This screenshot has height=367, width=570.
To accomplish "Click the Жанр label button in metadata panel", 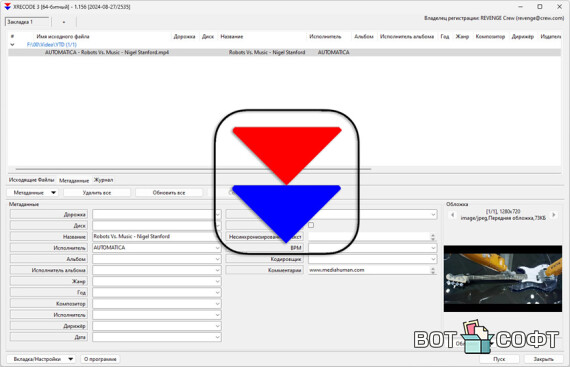I will point(49,281).
